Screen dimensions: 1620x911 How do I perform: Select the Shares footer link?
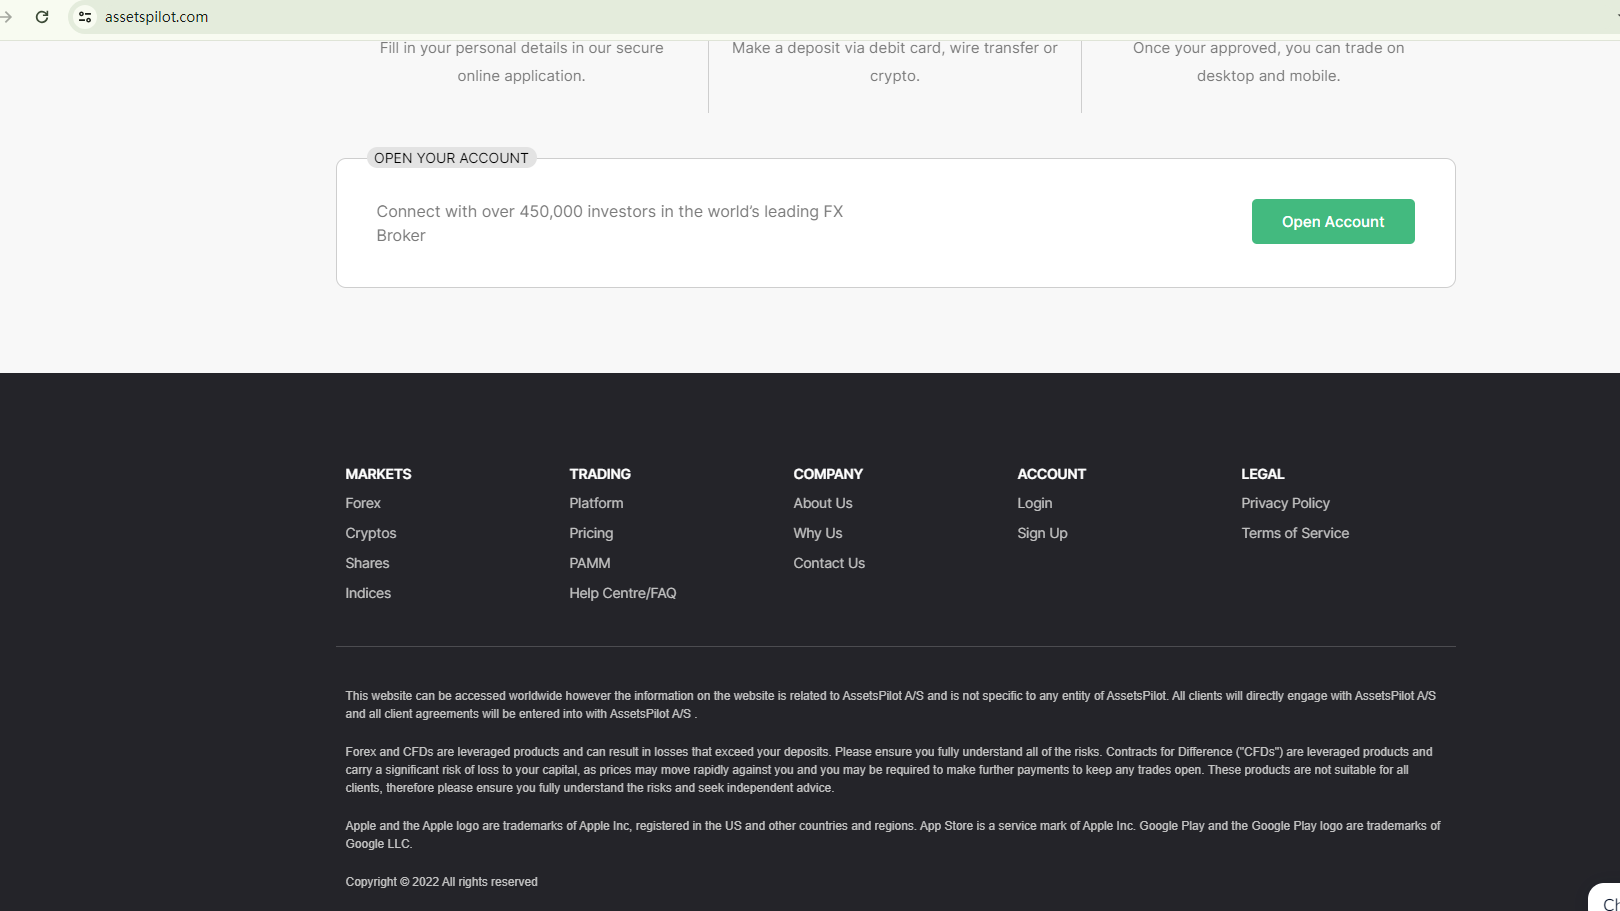click(x=367, y=563)
